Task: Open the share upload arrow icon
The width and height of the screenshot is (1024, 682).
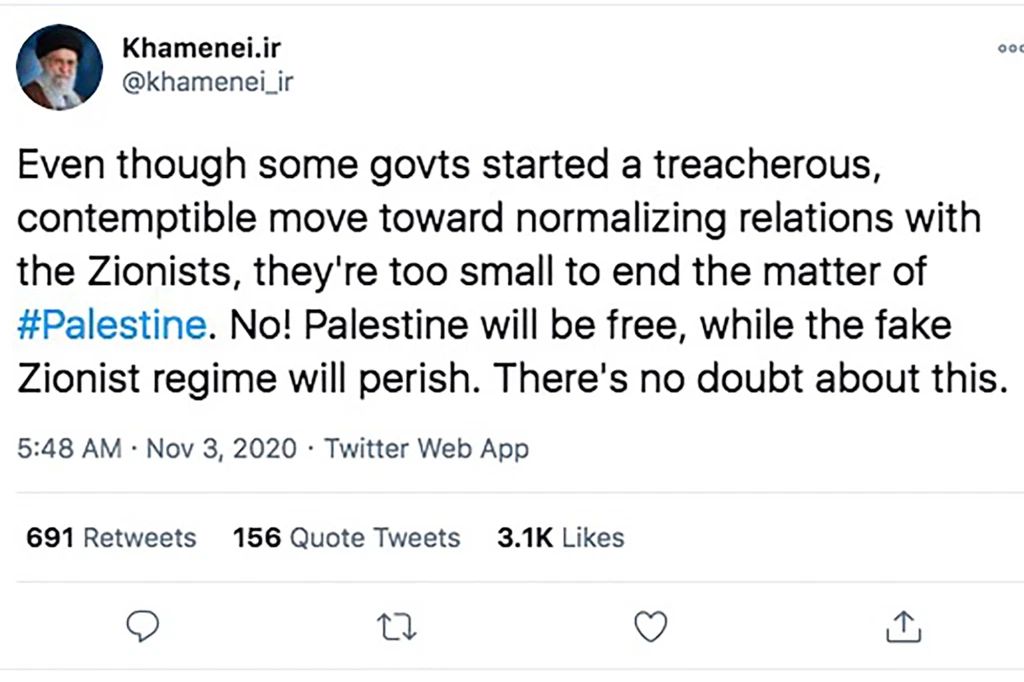Action: point(904,627)
